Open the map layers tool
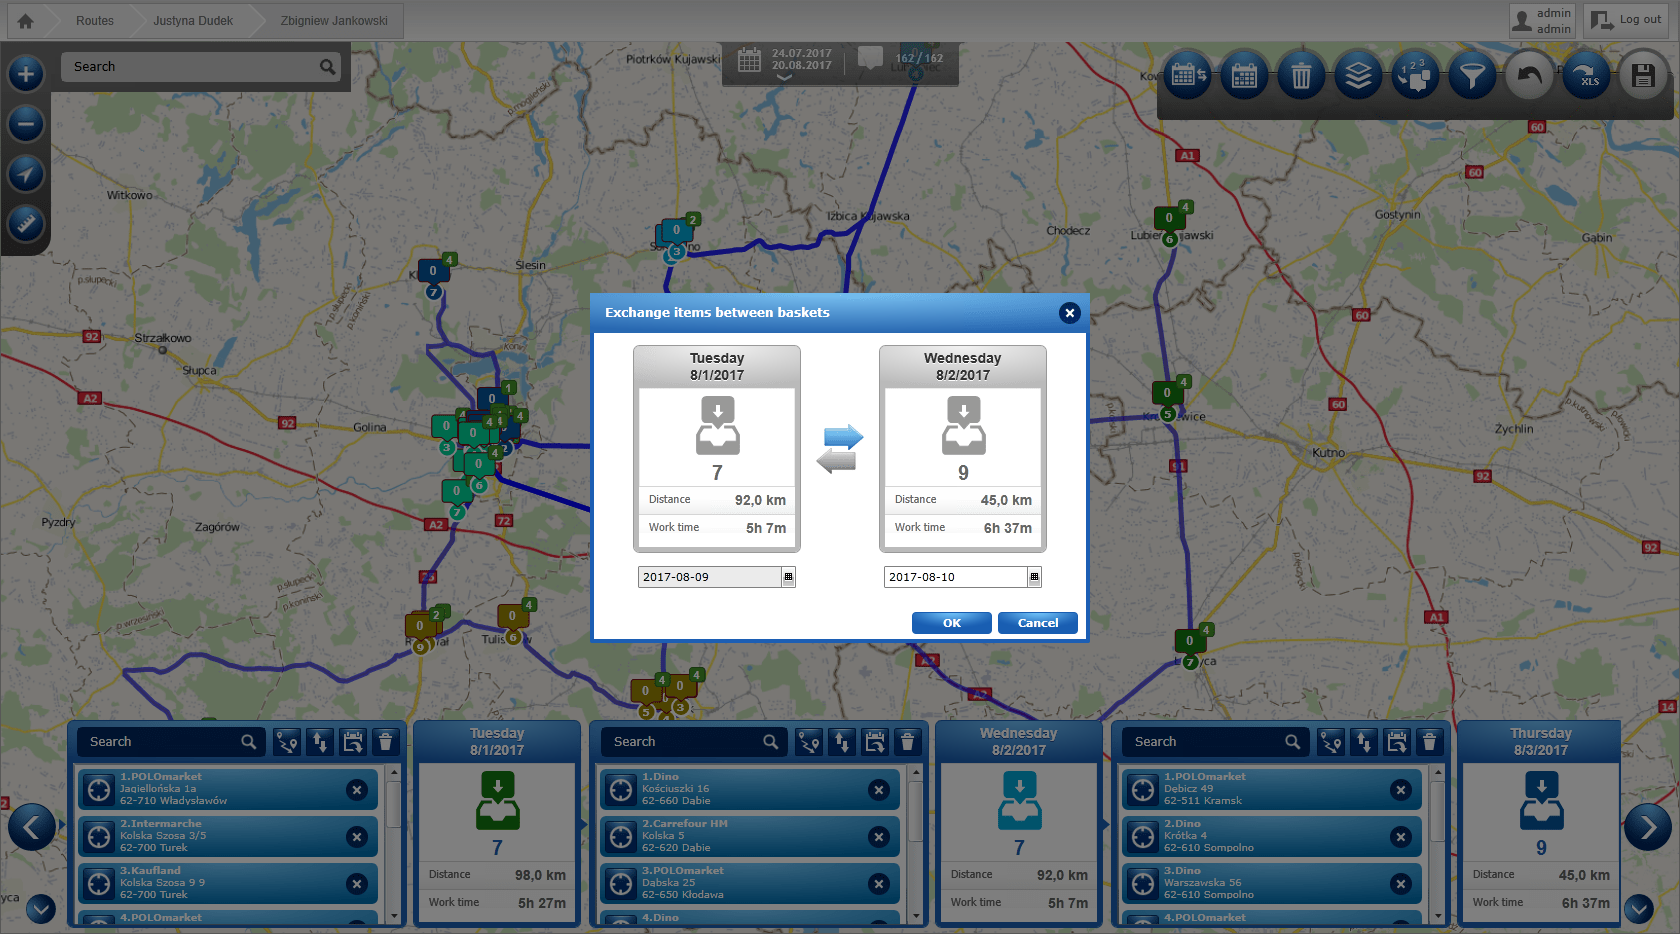 click(1357, 75)
